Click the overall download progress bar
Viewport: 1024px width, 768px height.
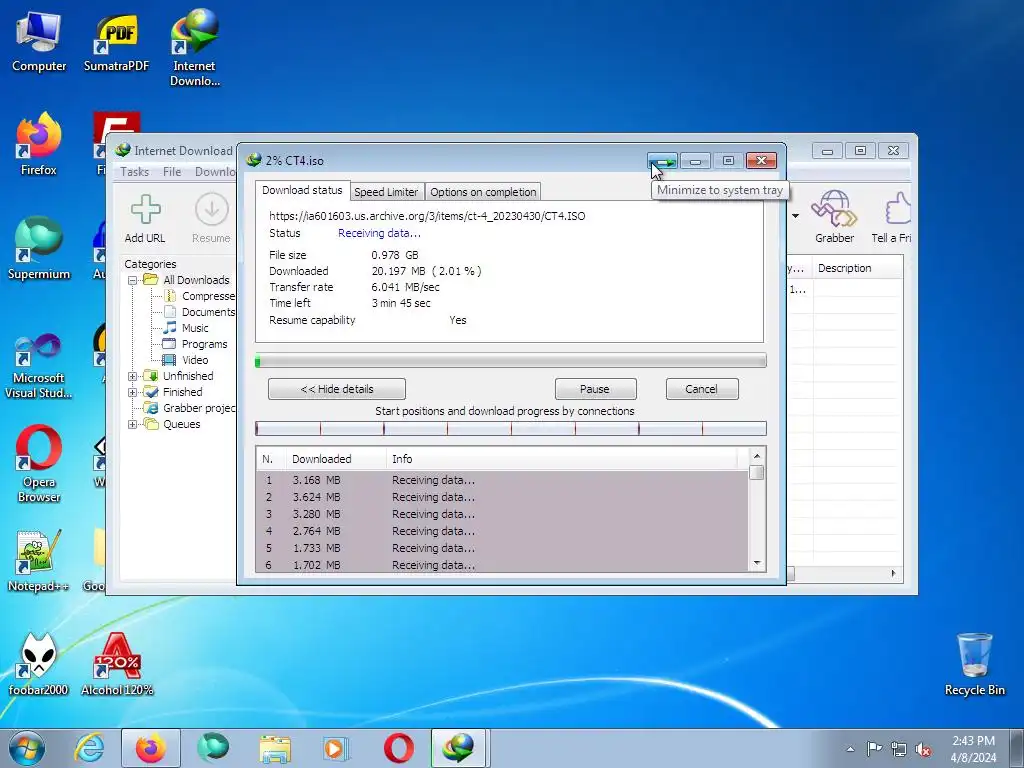[510, 360]
